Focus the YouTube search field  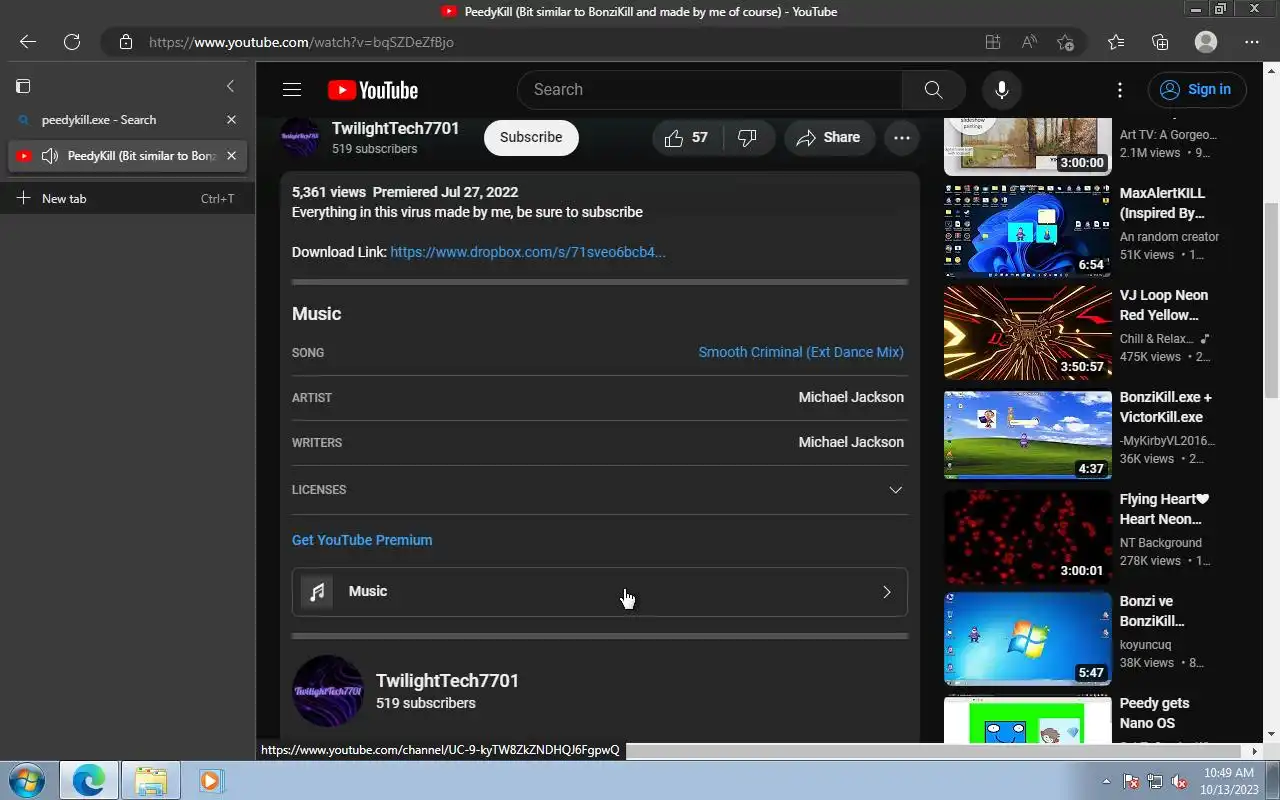click(709, 90)
